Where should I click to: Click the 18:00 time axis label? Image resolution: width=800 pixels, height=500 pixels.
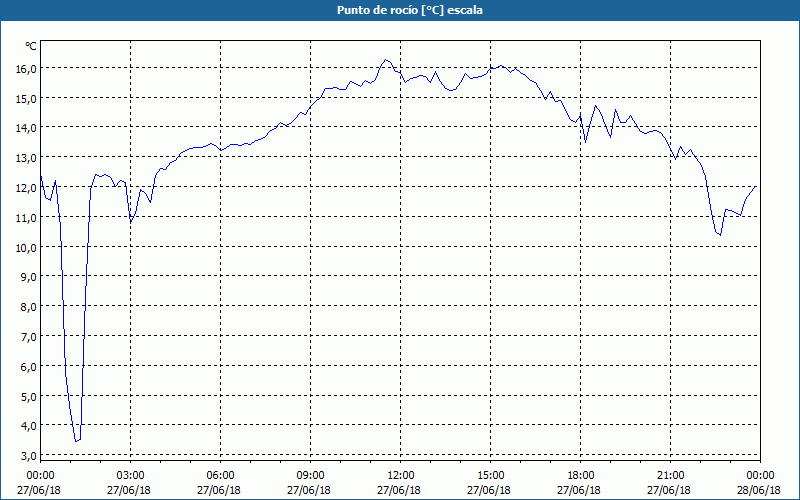(x=581, y=476)
